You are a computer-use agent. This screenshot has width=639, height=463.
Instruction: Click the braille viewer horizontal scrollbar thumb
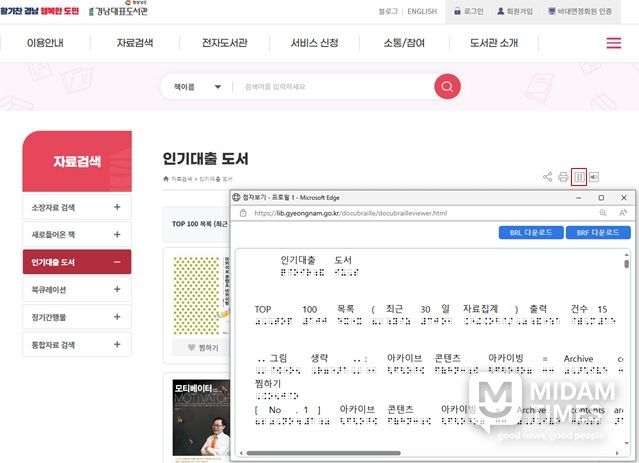point(324,453)
